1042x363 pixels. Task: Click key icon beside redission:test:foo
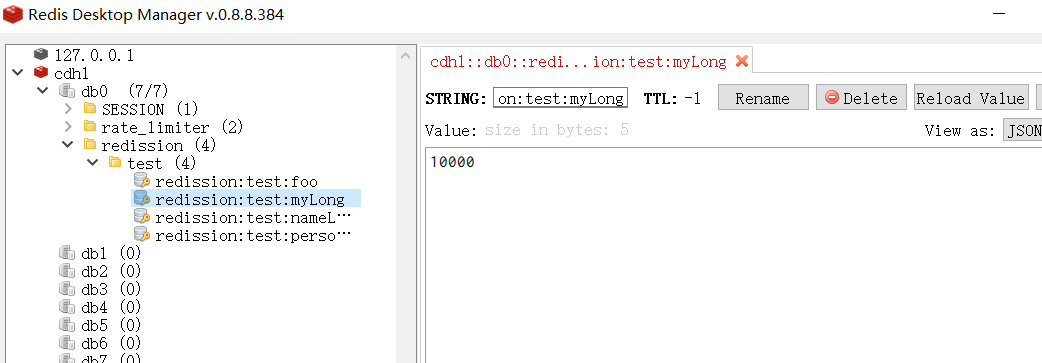click(142, 180)
